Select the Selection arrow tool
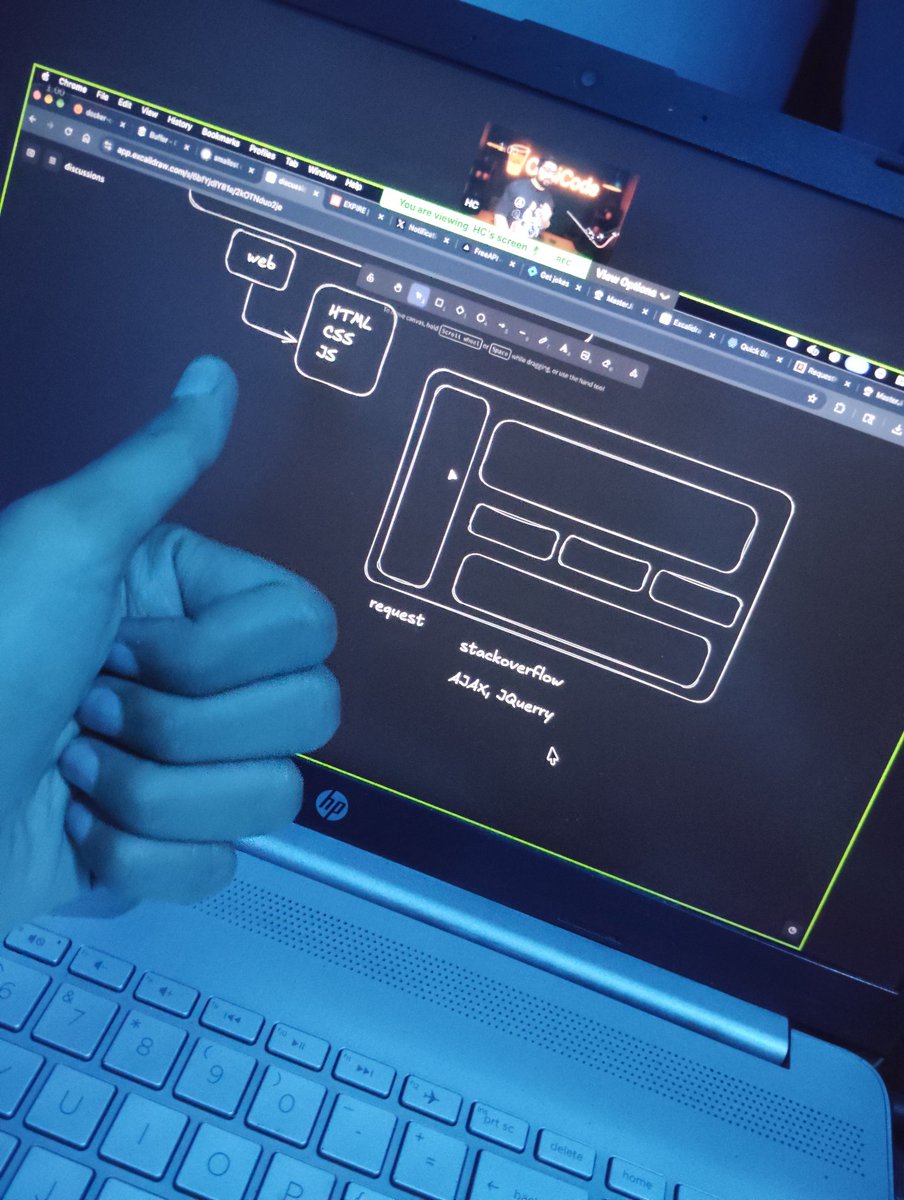Image resolution: width=904 pixels, height=1200 pixels. coord(419,296)
